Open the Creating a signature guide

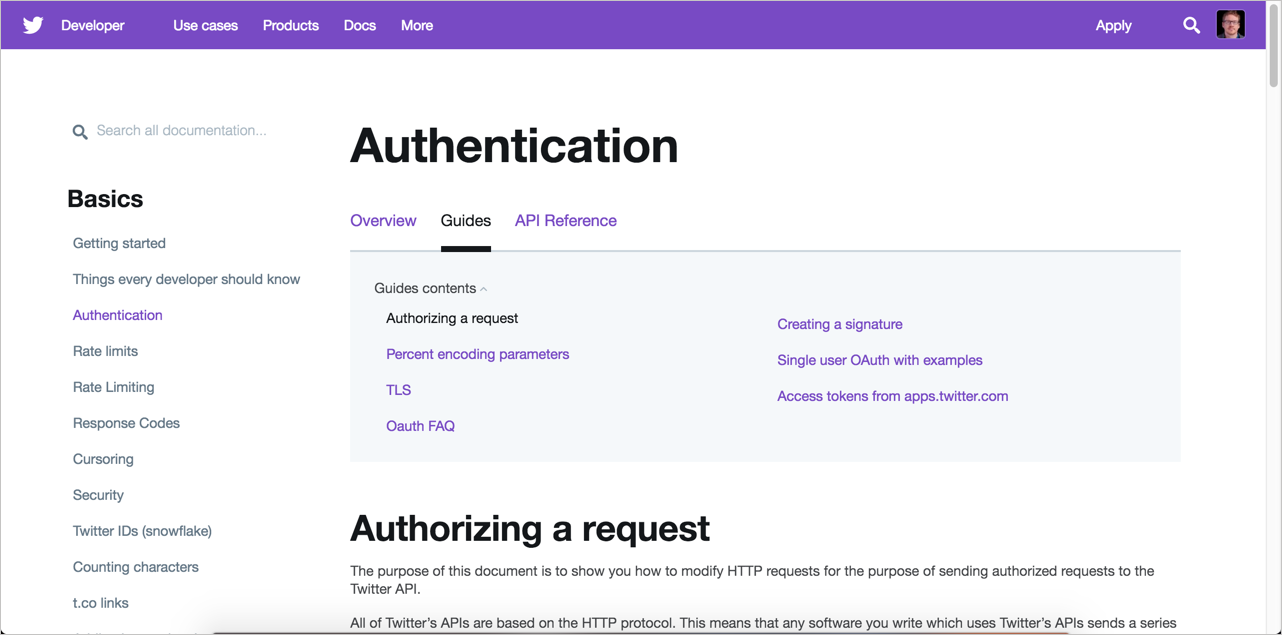point(839,324)
